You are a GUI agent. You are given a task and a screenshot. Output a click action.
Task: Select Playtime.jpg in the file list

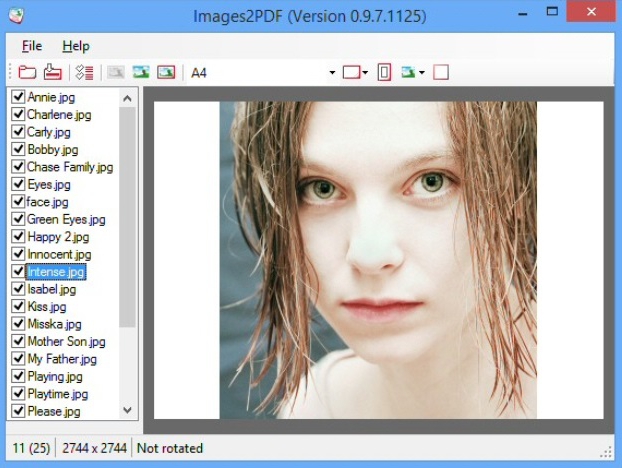(57, 394)
